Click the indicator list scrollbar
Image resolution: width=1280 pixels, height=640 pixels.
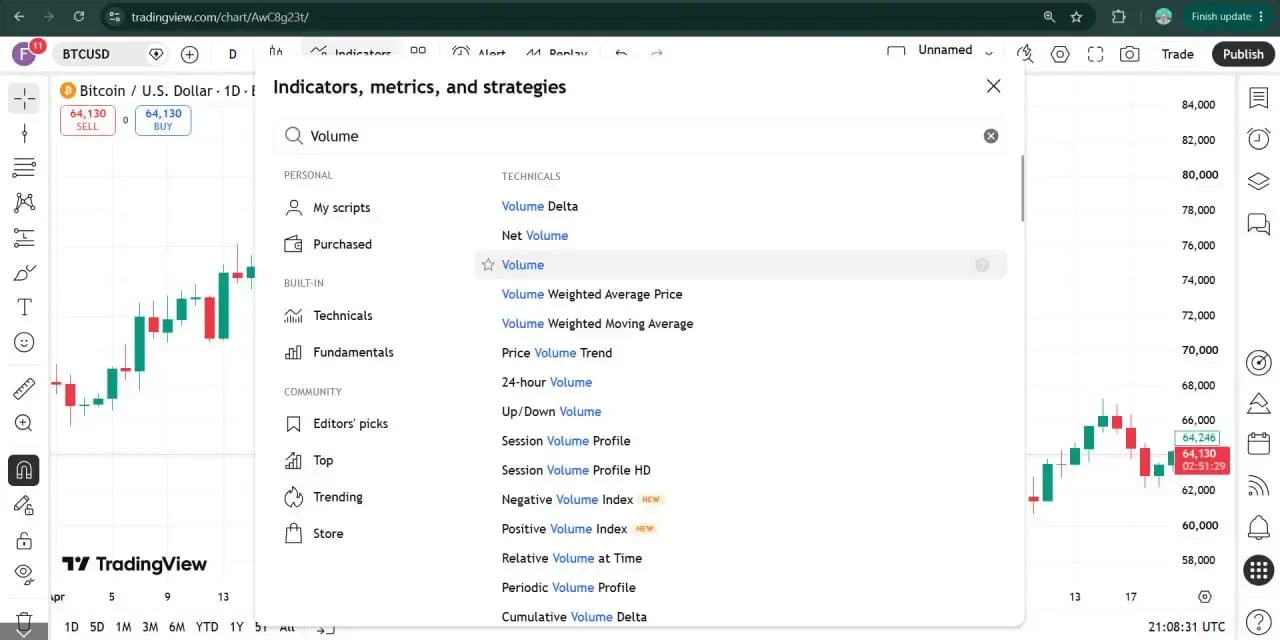[x=1022, y=189]
